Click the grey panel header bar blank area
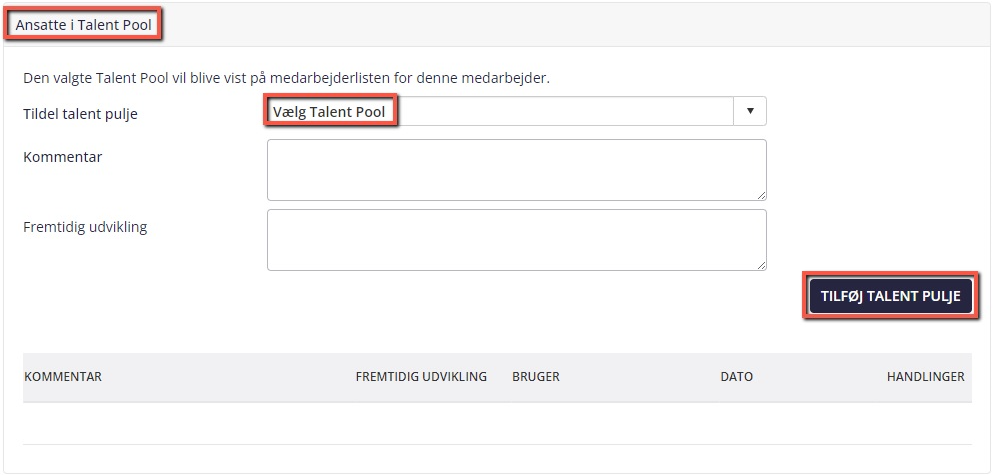 coord(570,25)
